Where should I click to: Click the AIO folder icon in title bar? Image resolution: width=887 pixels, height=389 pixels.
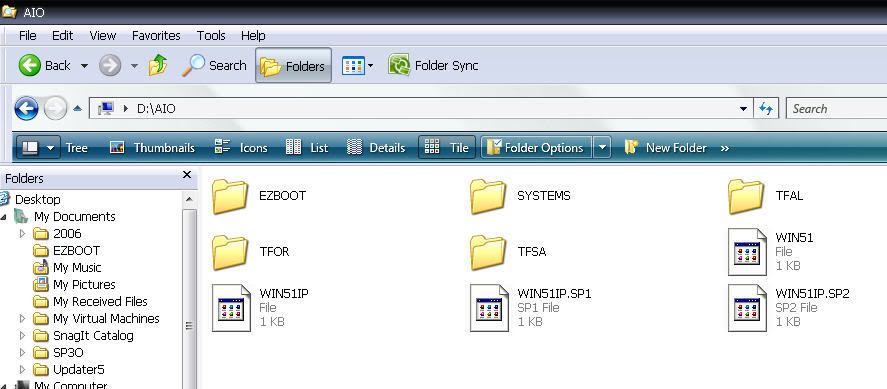[8, 12]
